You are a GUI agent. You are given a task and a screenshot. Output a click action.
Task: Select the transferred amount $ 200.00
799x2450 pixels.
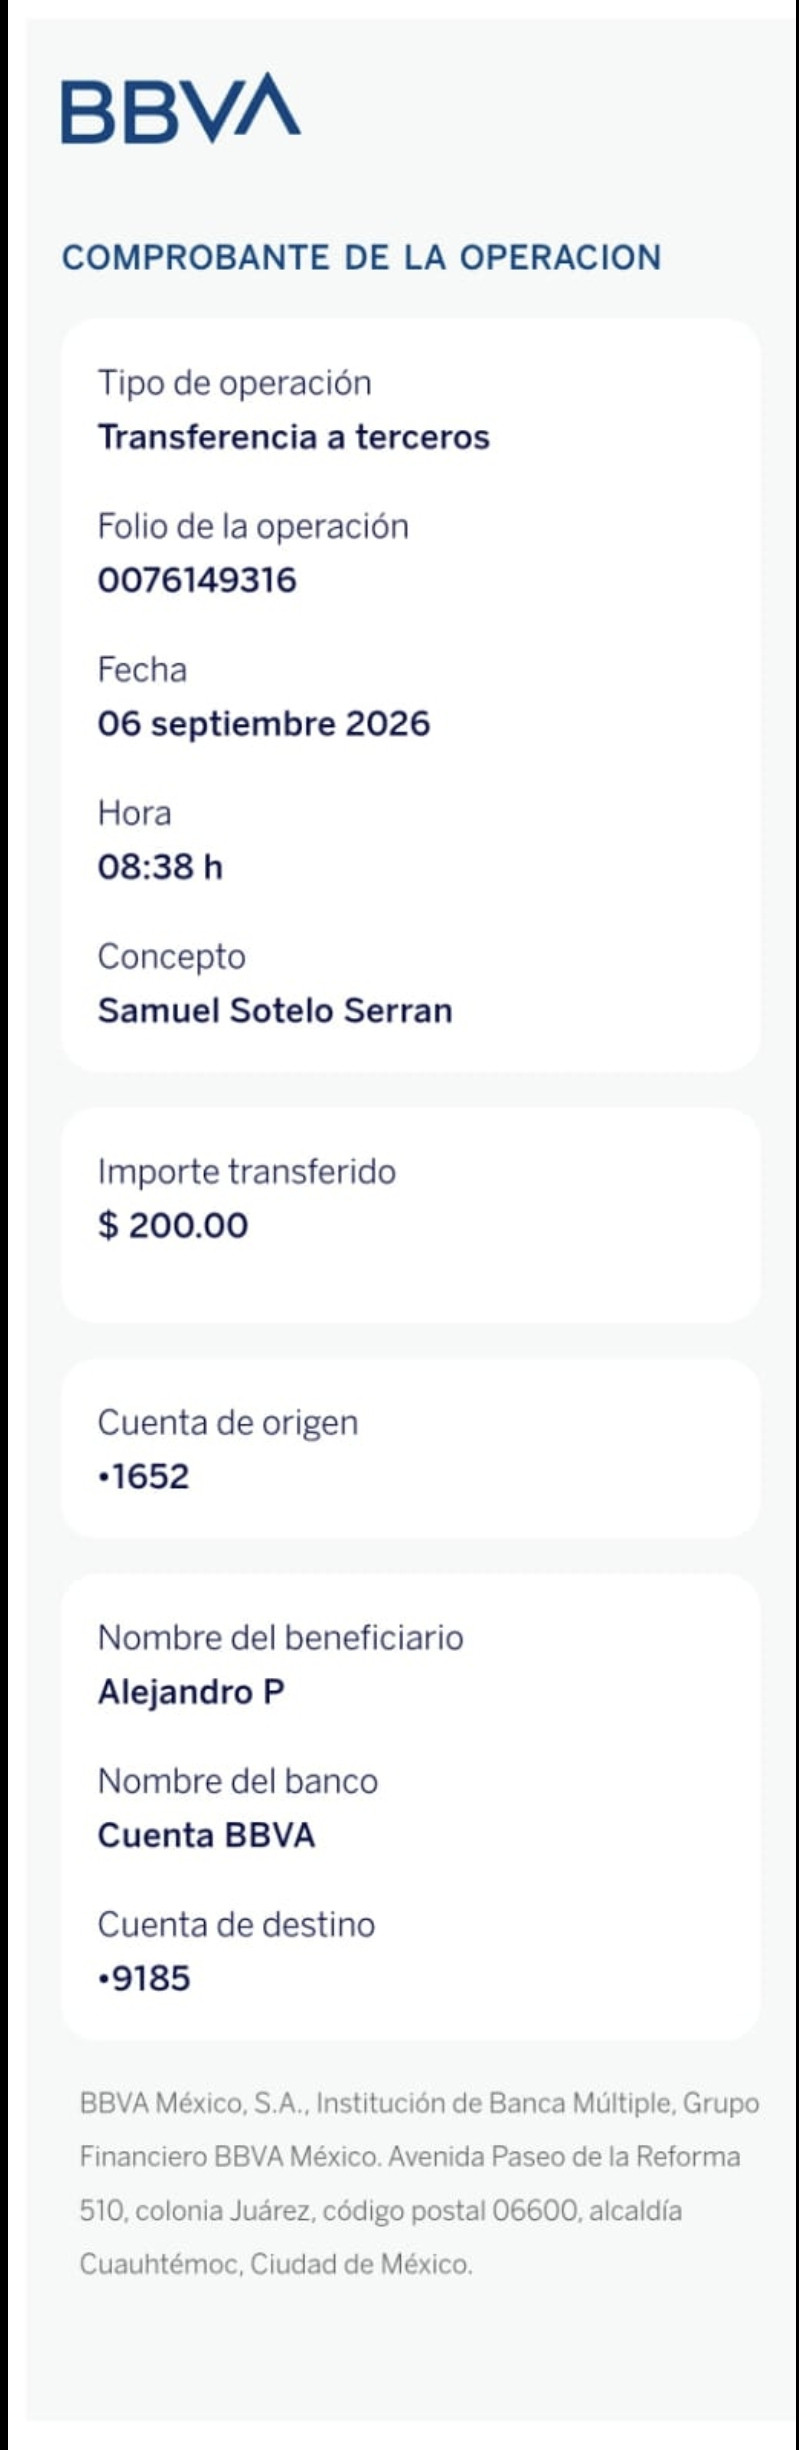pos(173,1225)
